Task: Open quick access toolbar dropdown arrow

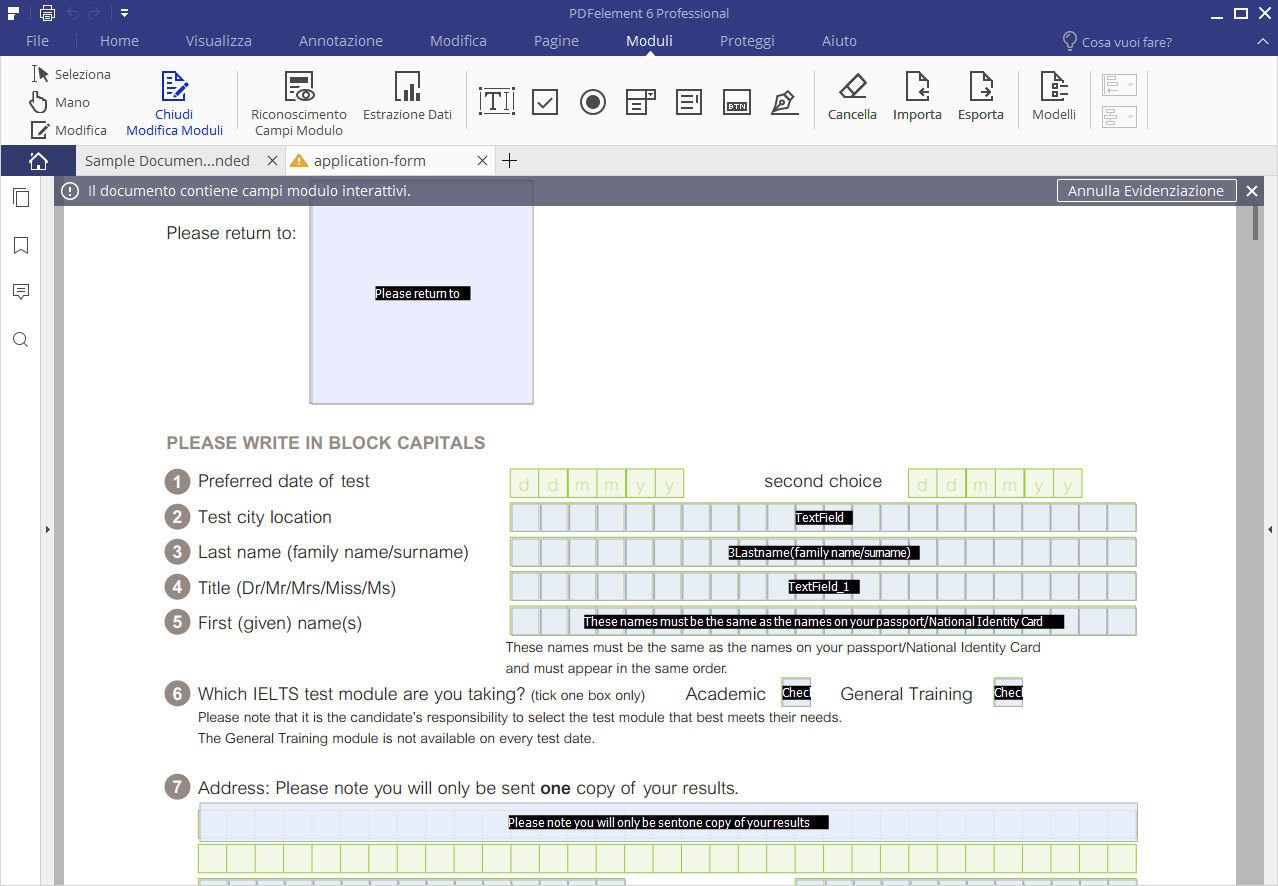Action: coord(124,13)
